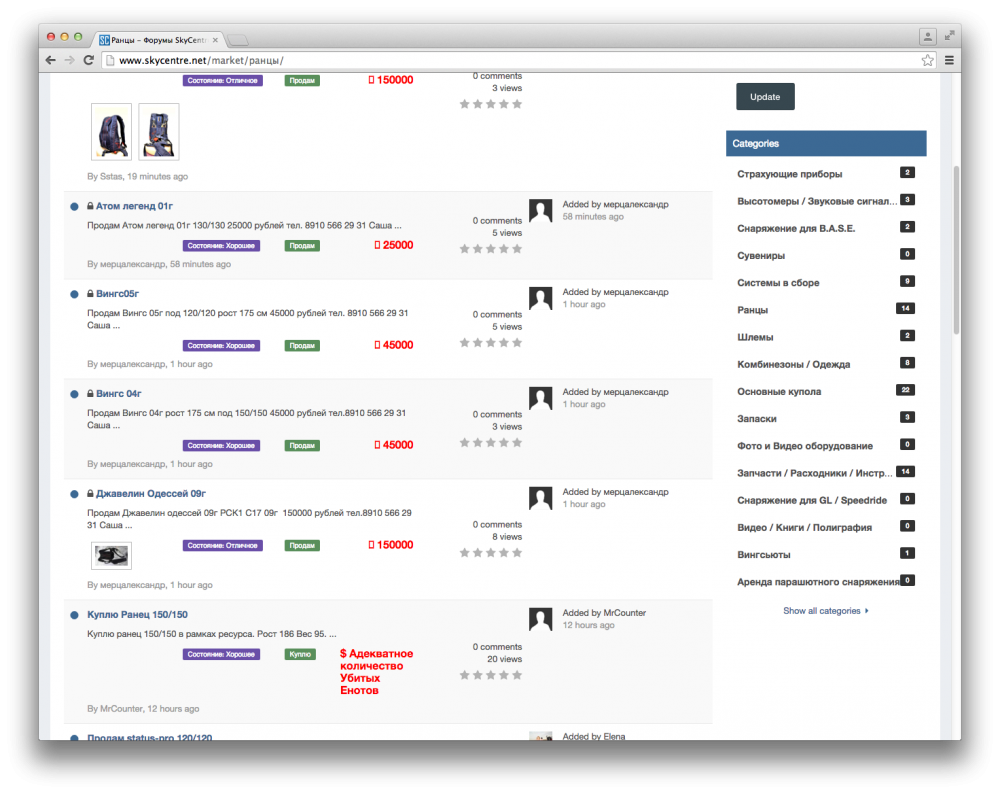Open the Джавелин Одессей 09г listing
1000x794 pixels.
(x=151, y=494)
